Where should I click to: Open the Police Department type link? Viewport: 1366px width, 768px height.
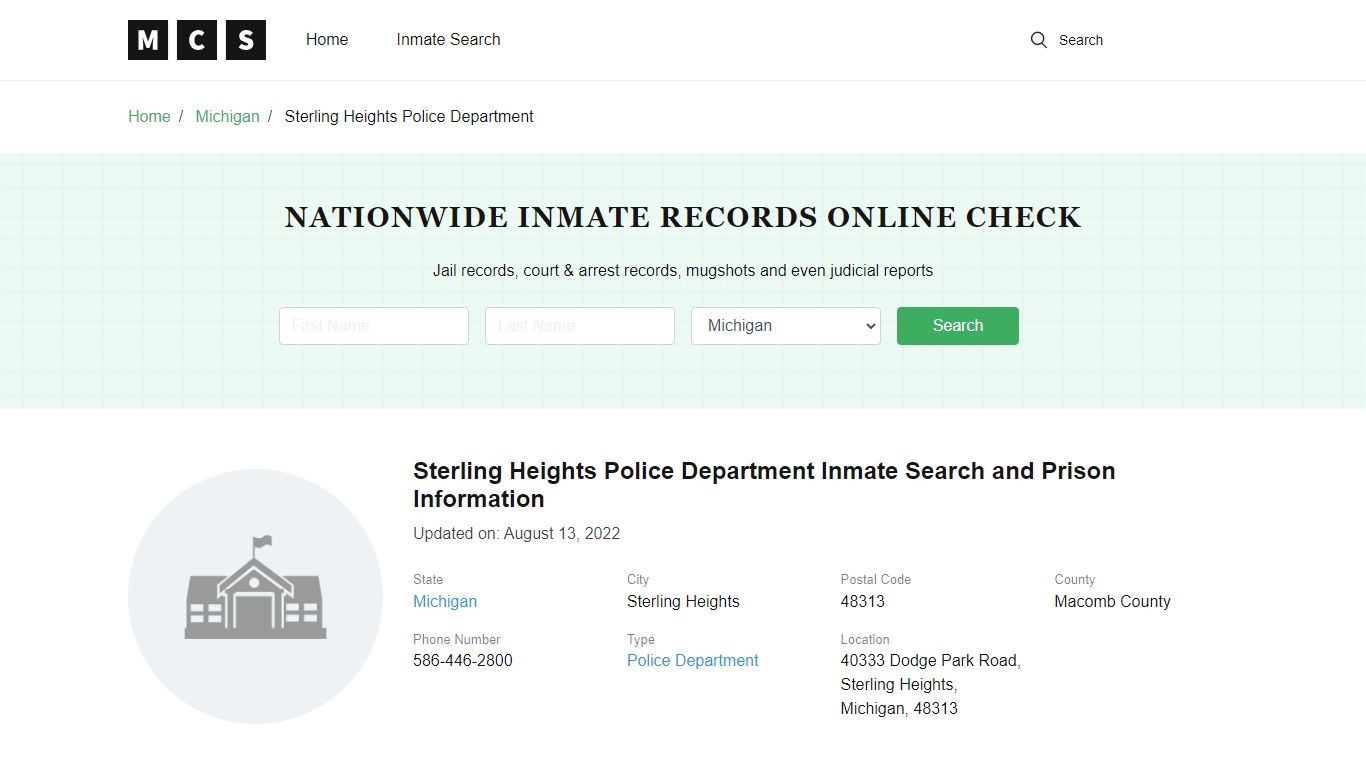(x=693, y=660)
